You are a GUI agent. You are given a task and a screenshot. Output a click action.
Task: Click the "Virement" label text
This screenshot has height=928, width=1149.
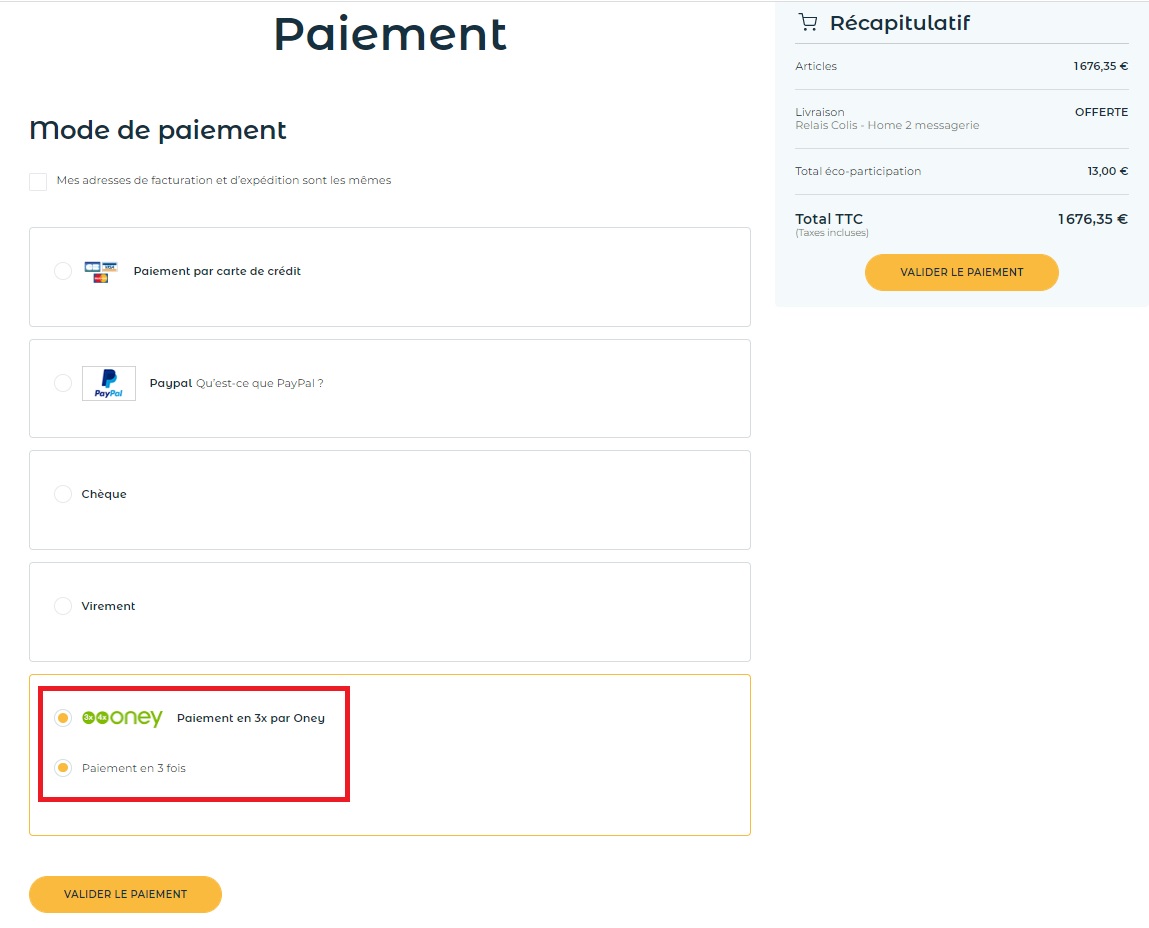108,606
